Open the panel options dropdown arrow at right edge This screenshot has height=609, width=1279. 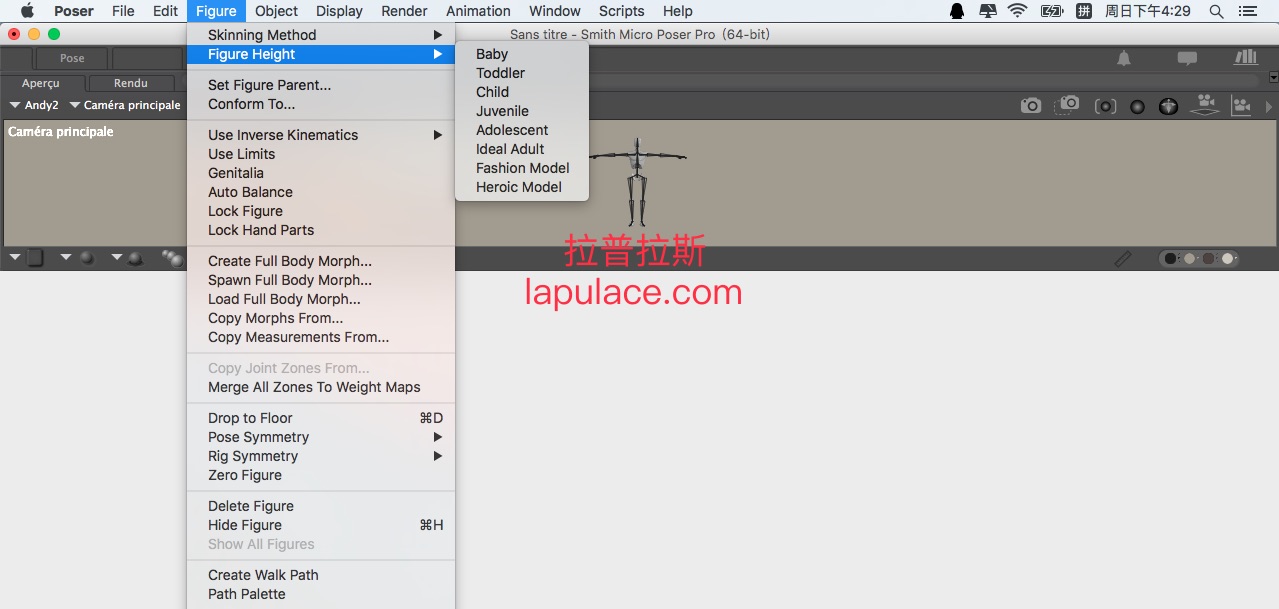[x=1273, y=77]
